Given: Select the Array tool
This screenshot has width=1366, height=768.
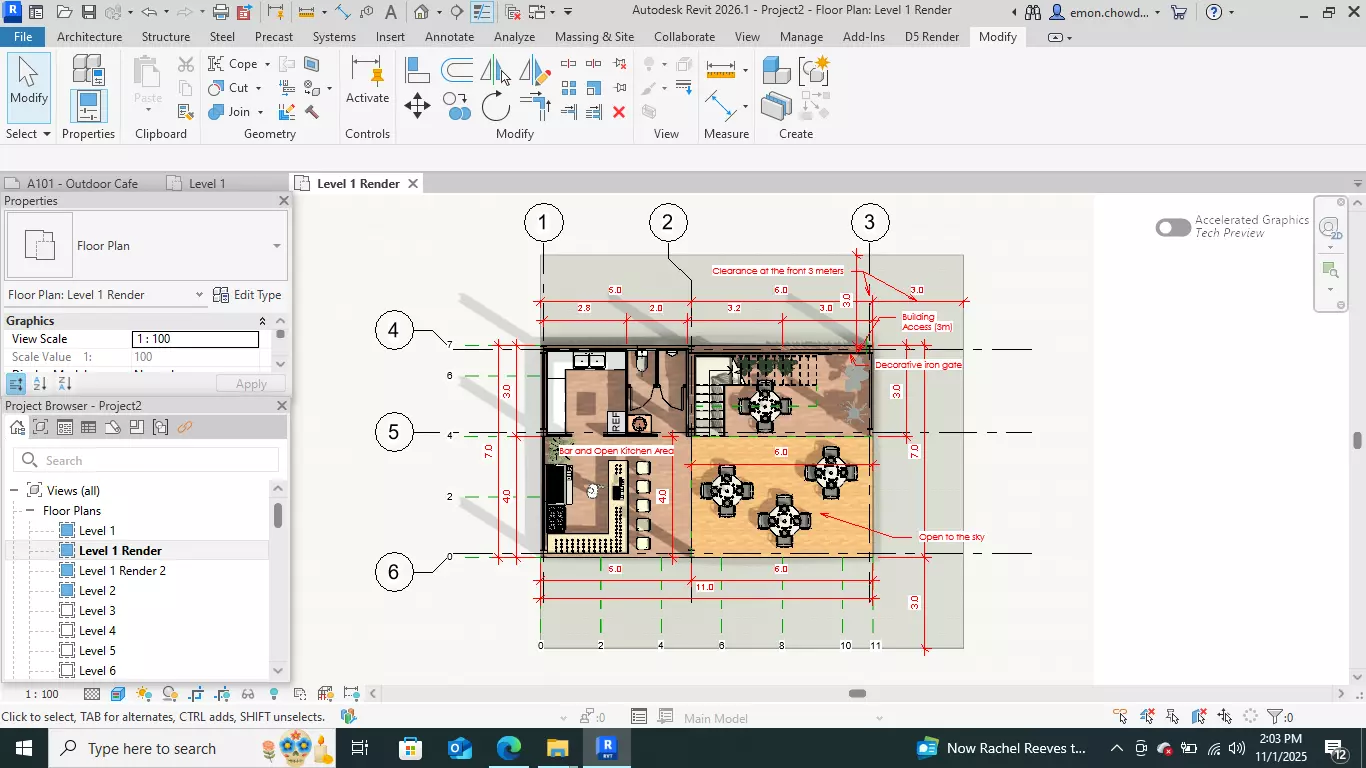Looking at the screenshot, I should (569, 88).
